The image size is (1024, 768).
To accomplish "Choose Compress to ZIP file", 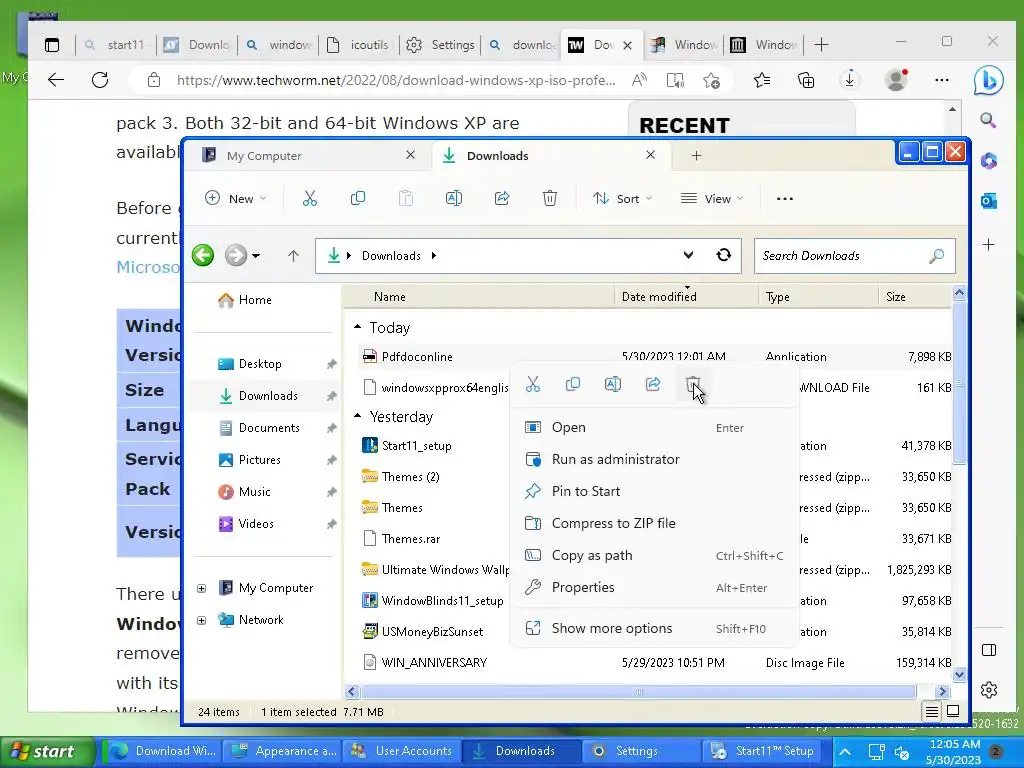I will (x=653, y=523).
